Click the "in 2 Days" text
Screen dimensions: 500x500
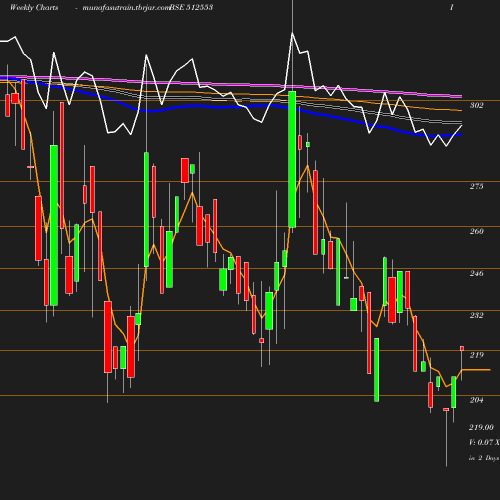click(484, 458)
